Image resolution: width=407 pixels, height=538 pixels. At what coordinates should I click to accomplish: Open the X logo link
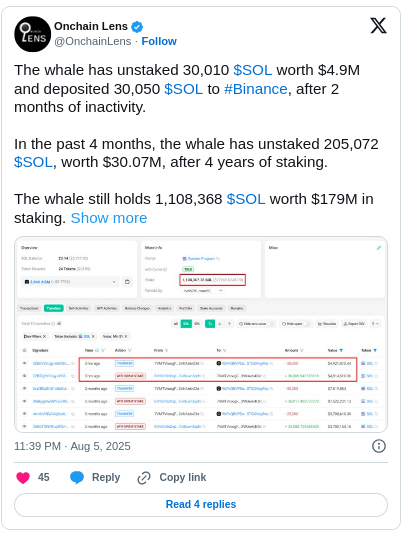(x=379, y=26)
